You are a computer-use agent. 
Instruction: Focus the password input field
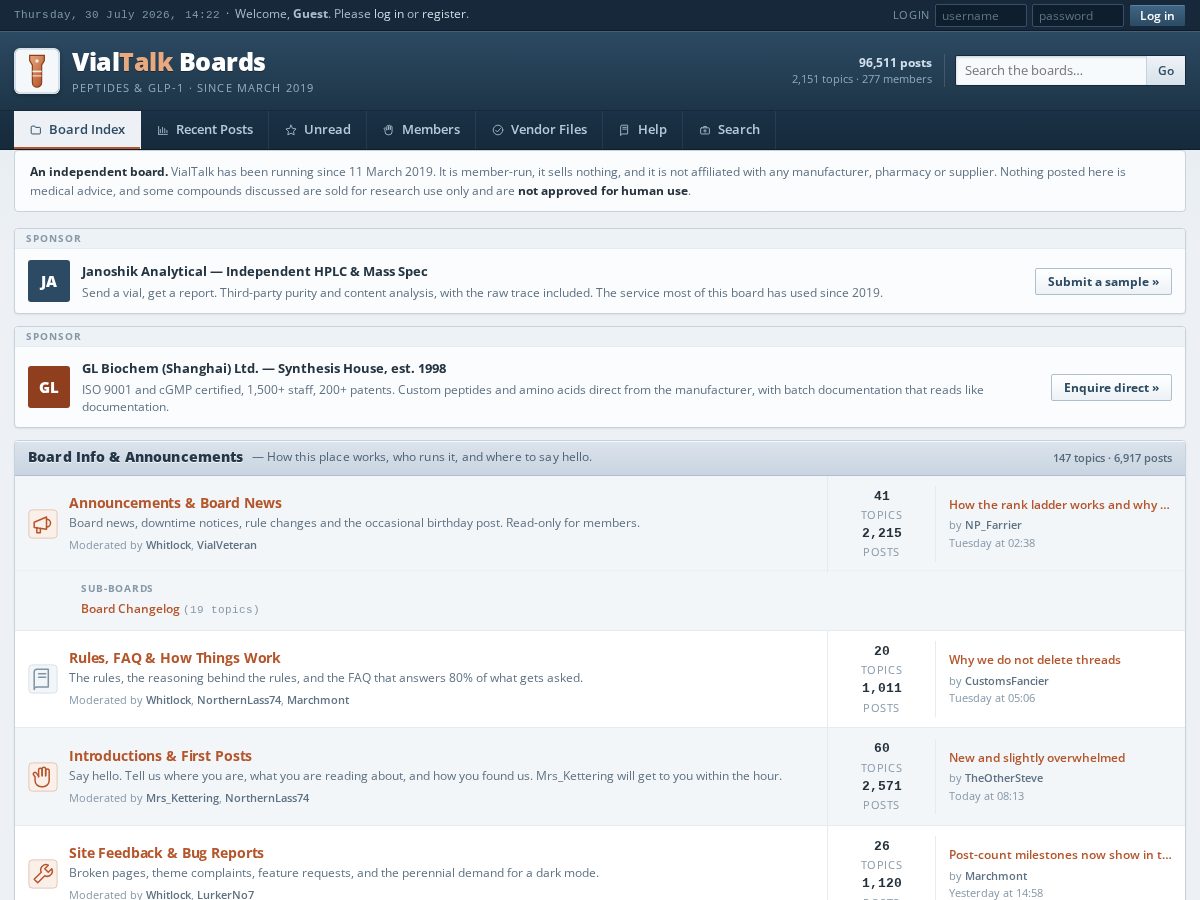pos(1078,15)
